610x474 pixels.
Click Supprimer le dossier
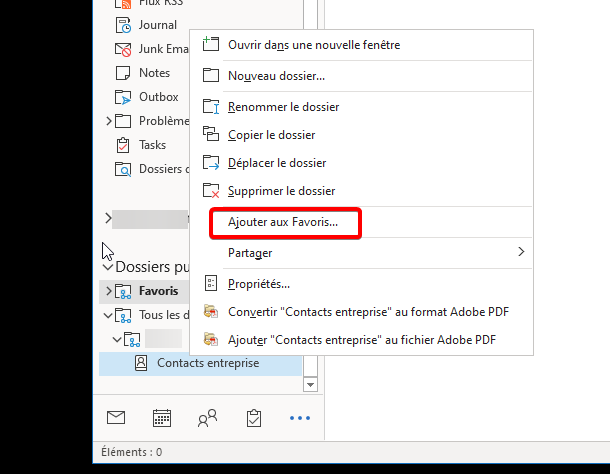(x=281, y=191)
